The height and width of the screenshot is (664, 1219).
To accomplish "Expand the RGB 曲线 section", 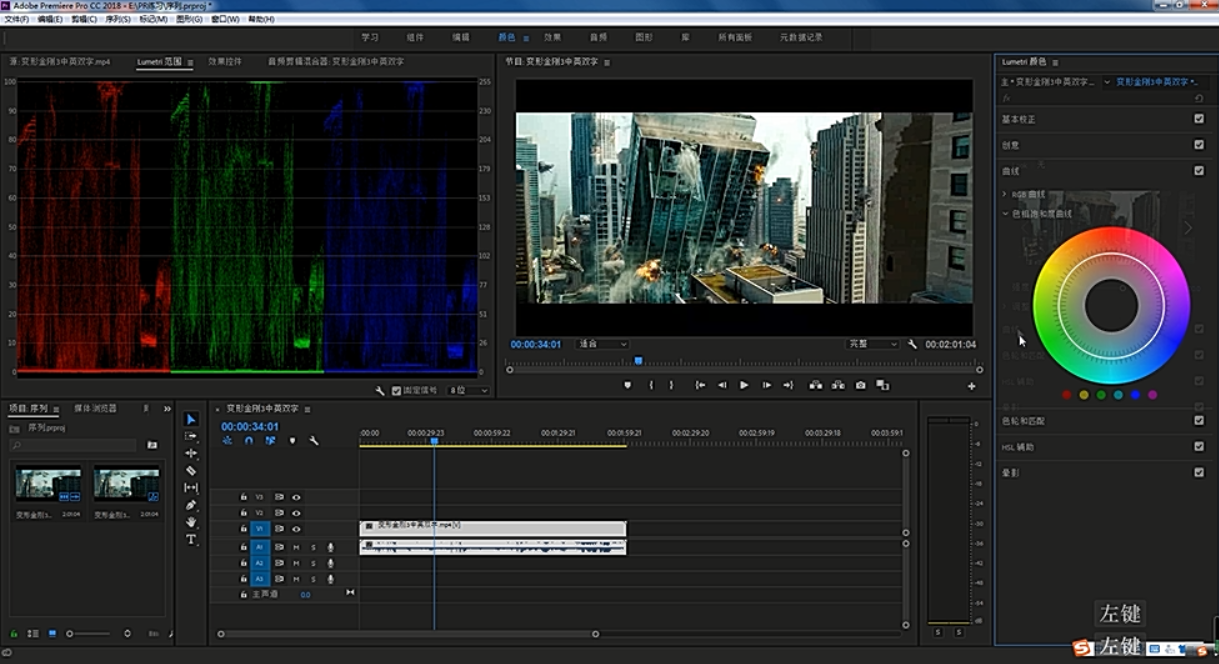I will [1004, 194].
